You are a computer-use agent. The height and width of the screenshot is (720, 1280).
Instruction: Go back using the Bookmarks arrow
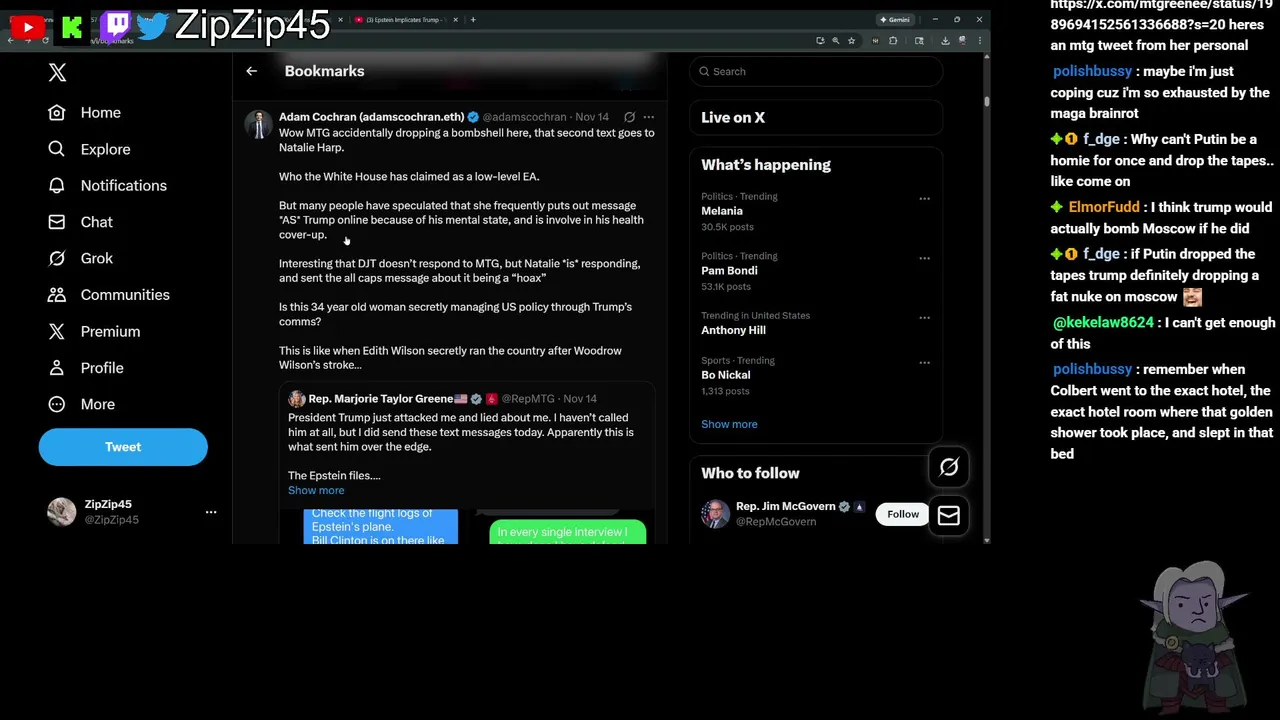coord(251,71)
